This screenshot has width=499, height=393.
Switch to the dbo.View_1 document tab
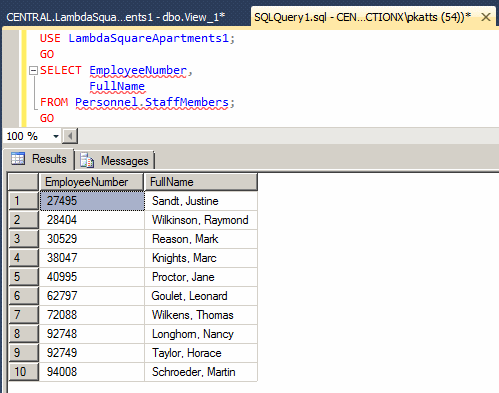point(116,17)
